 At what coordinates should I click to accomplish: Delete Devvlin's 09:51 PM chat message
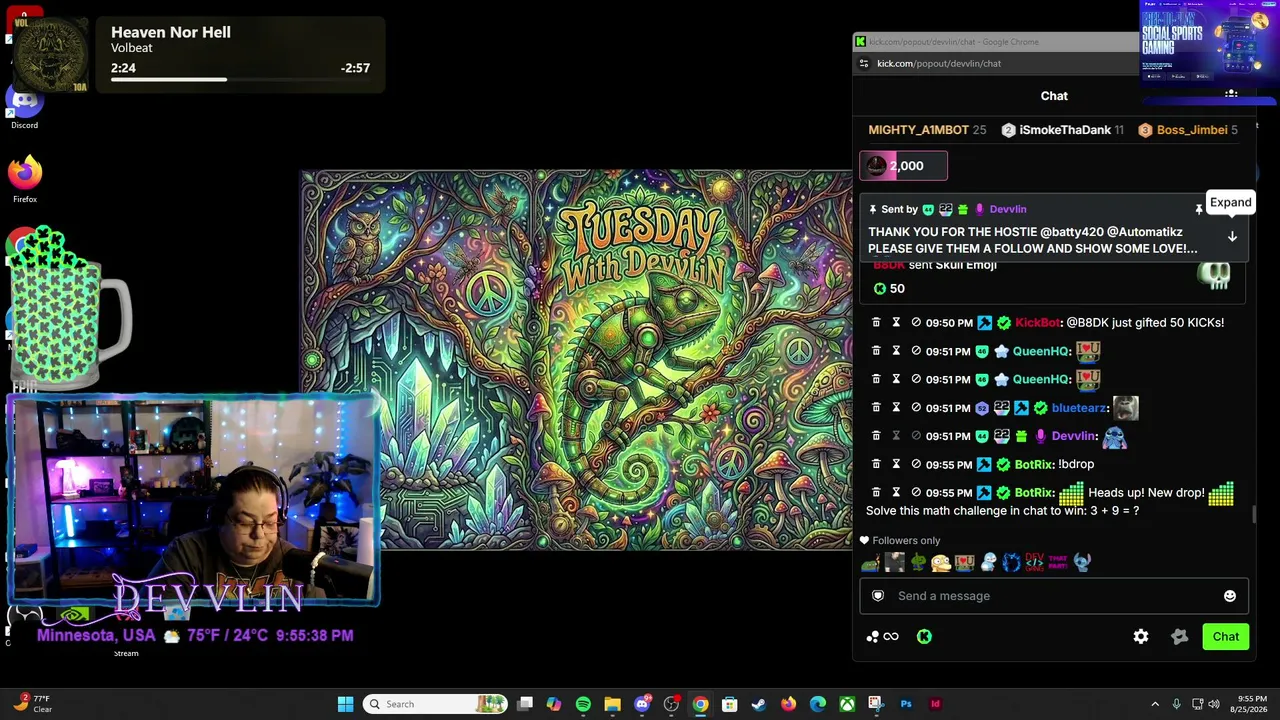click(x=876, y=436)
